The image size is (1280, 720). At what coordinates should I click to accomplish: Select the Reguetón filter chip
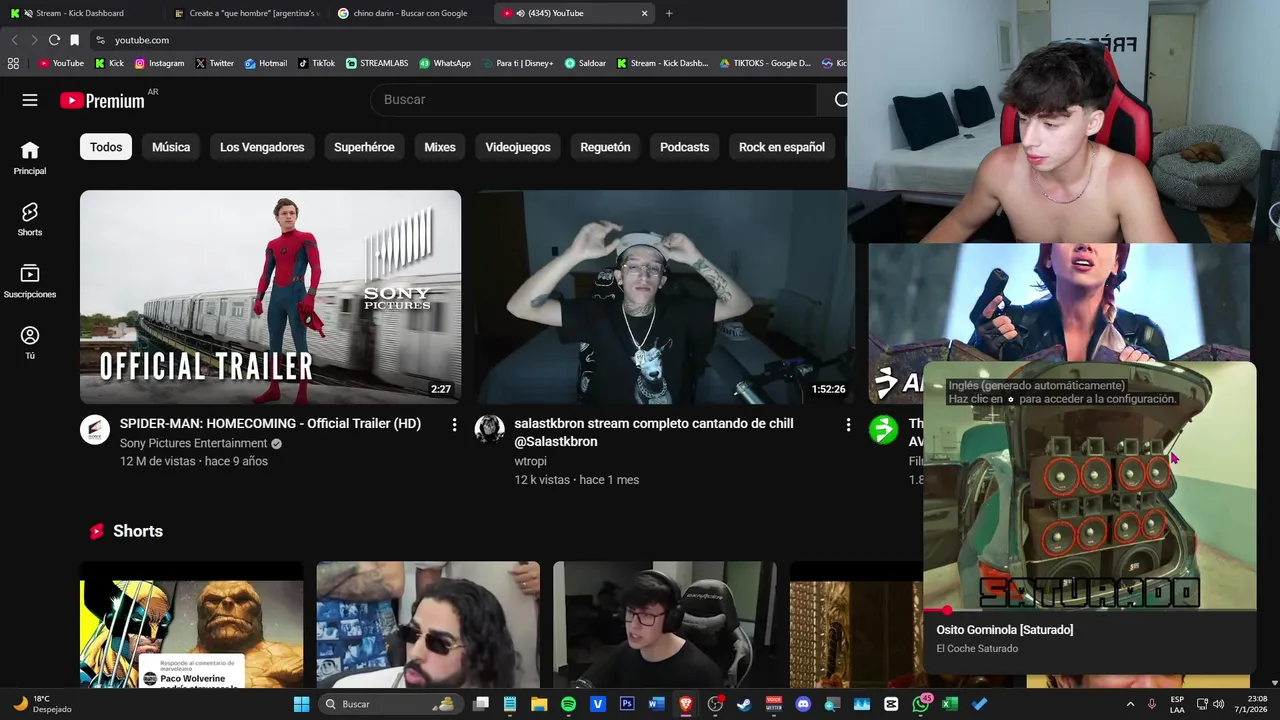pyautogui.click(x=605, y=147)
